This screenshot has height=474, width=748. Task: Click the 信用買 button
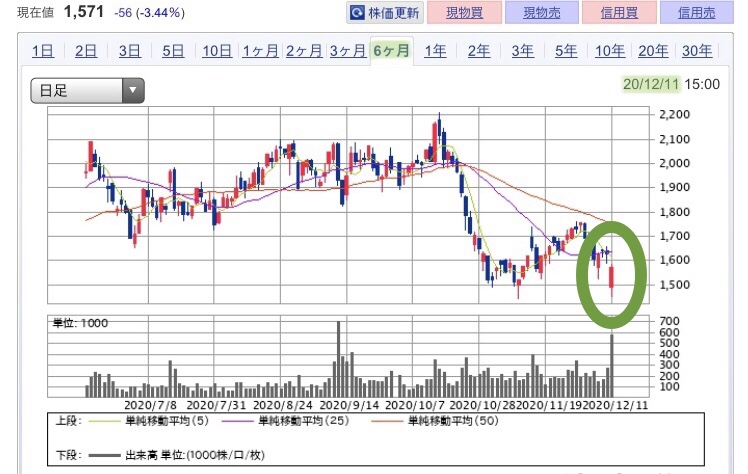point(619,12)
